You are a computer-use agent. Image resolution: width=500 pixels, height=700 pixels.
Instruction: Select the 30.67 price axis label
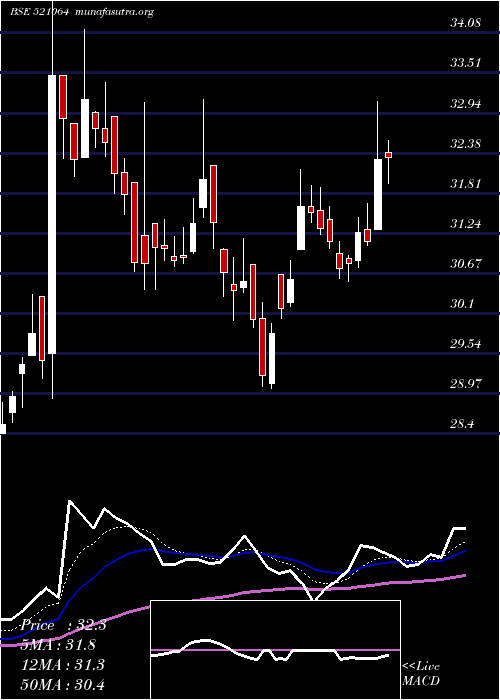point(465,263)
